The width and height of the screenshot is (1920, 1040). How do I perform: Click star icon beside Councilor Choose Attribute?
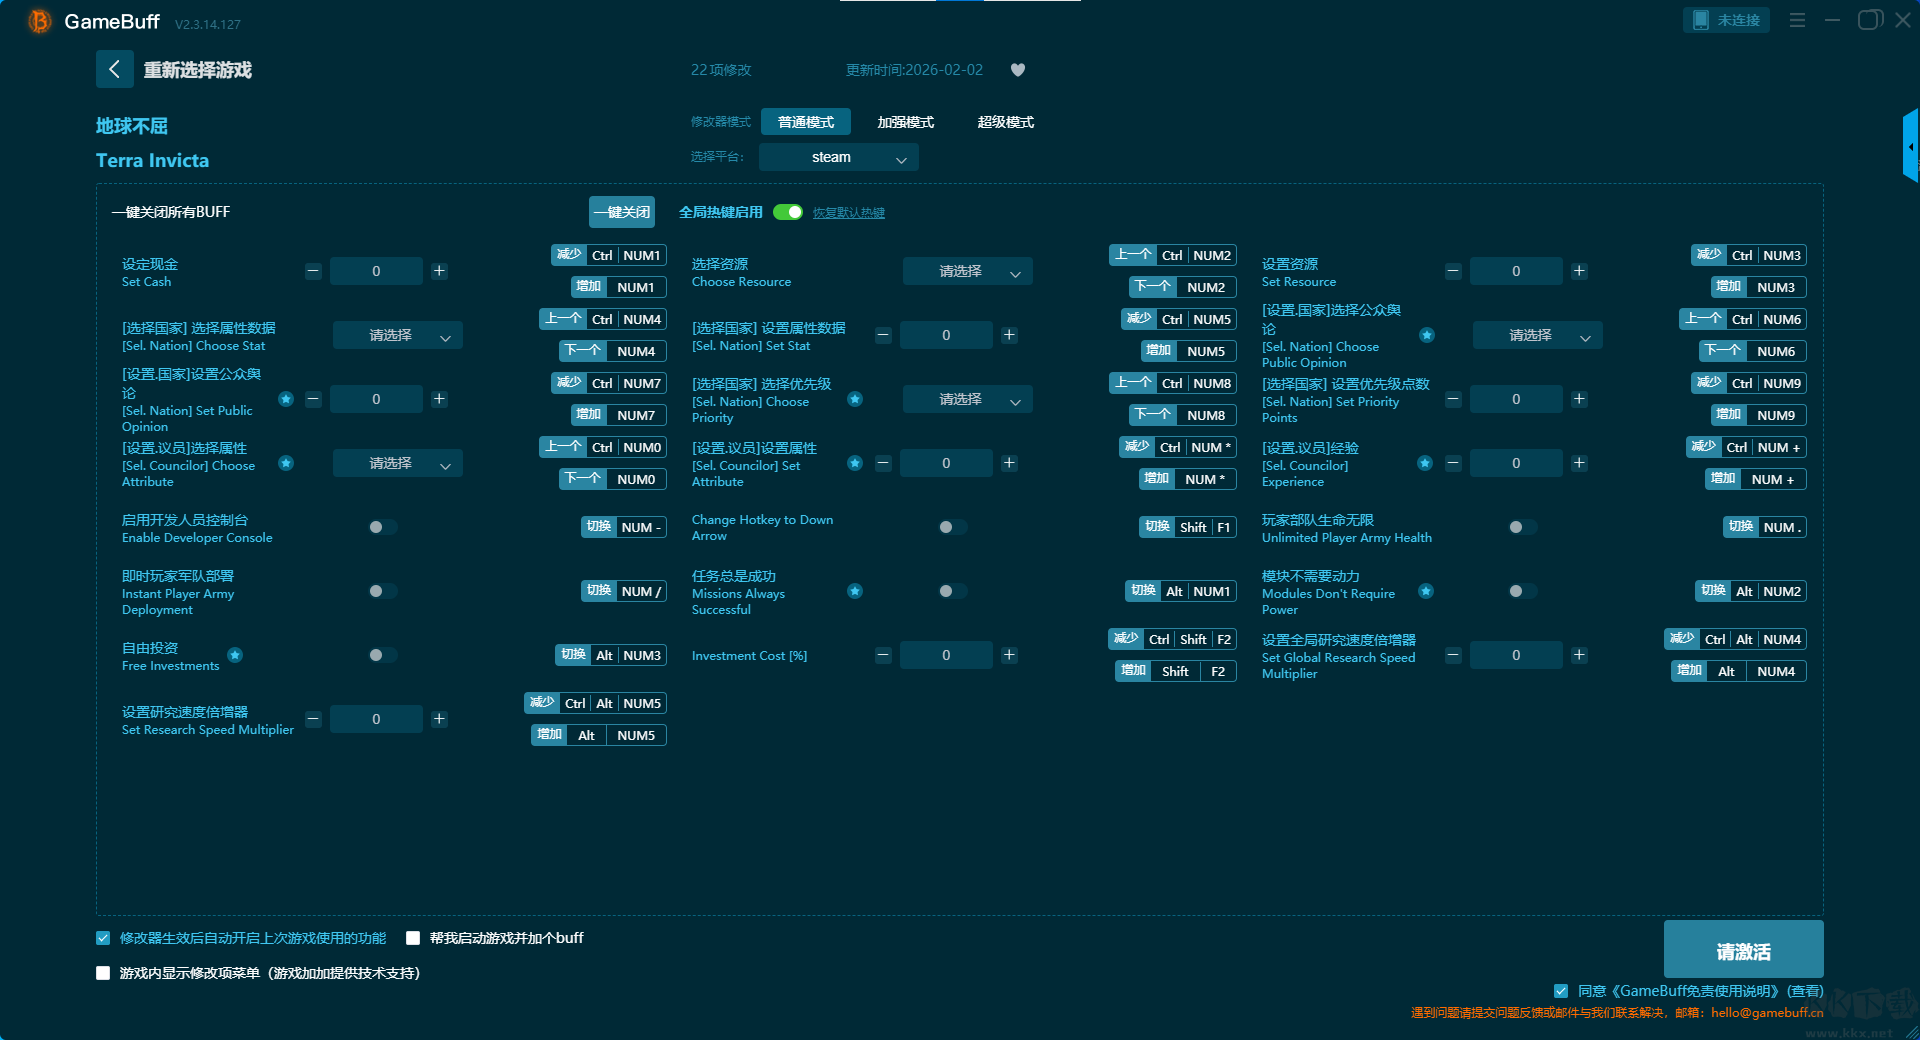tap(286, 463)
